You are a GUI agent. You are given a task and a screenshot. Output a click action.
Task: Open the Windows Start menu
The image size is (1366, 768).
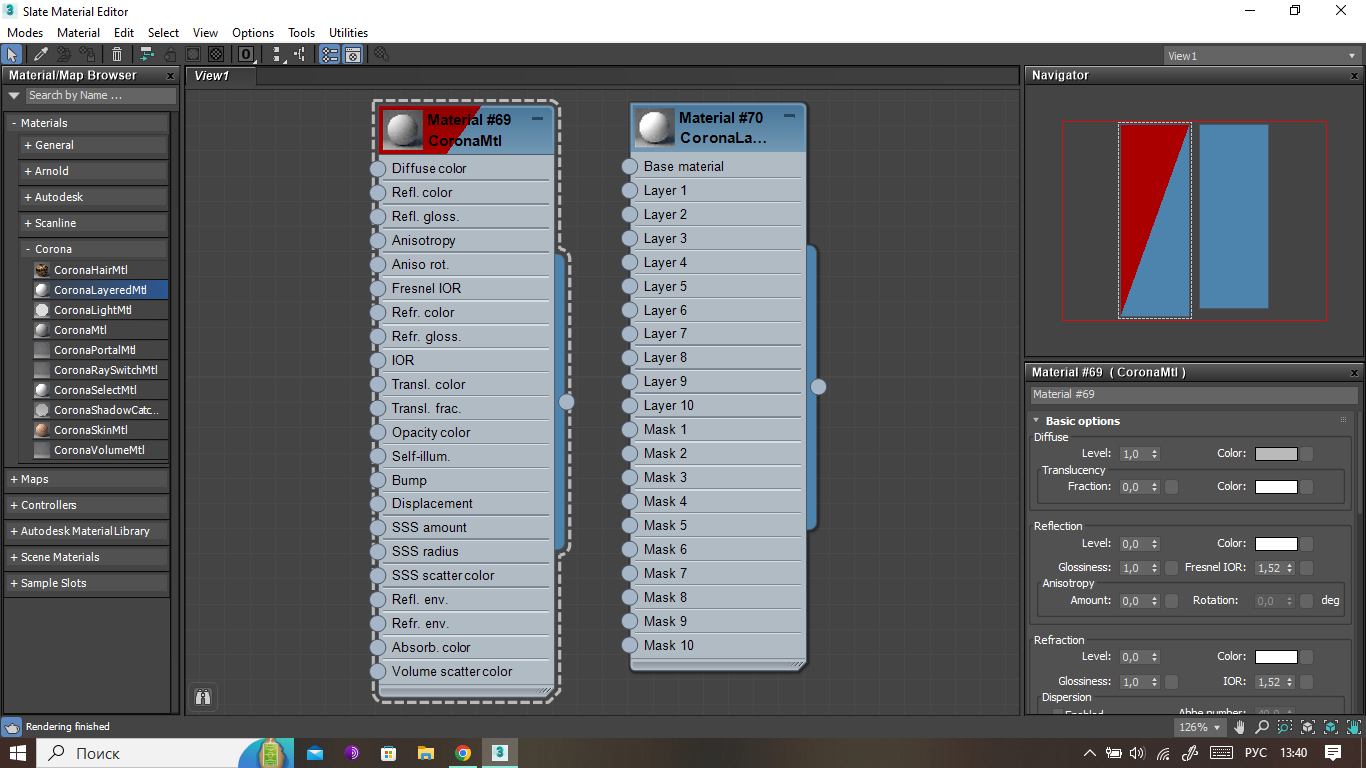pos(18,753)
